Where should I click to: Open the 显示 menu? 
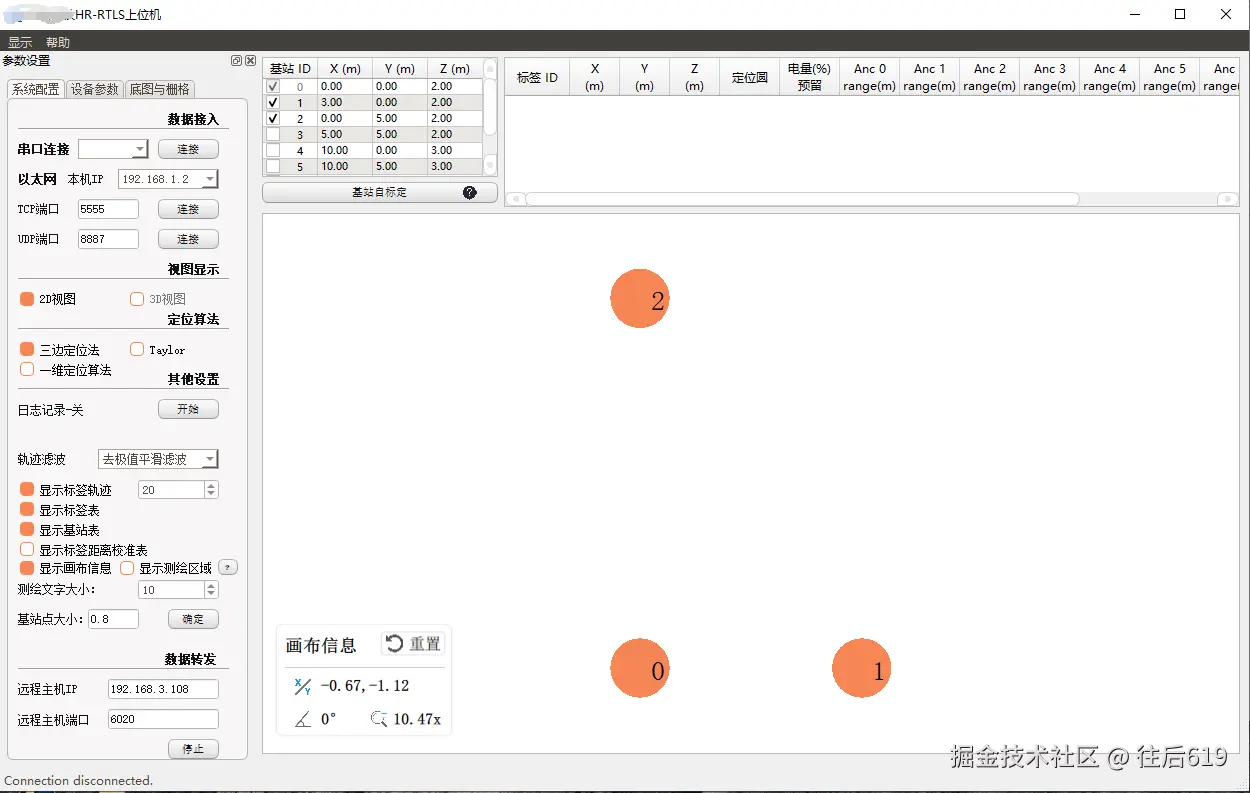pos(20,43)
